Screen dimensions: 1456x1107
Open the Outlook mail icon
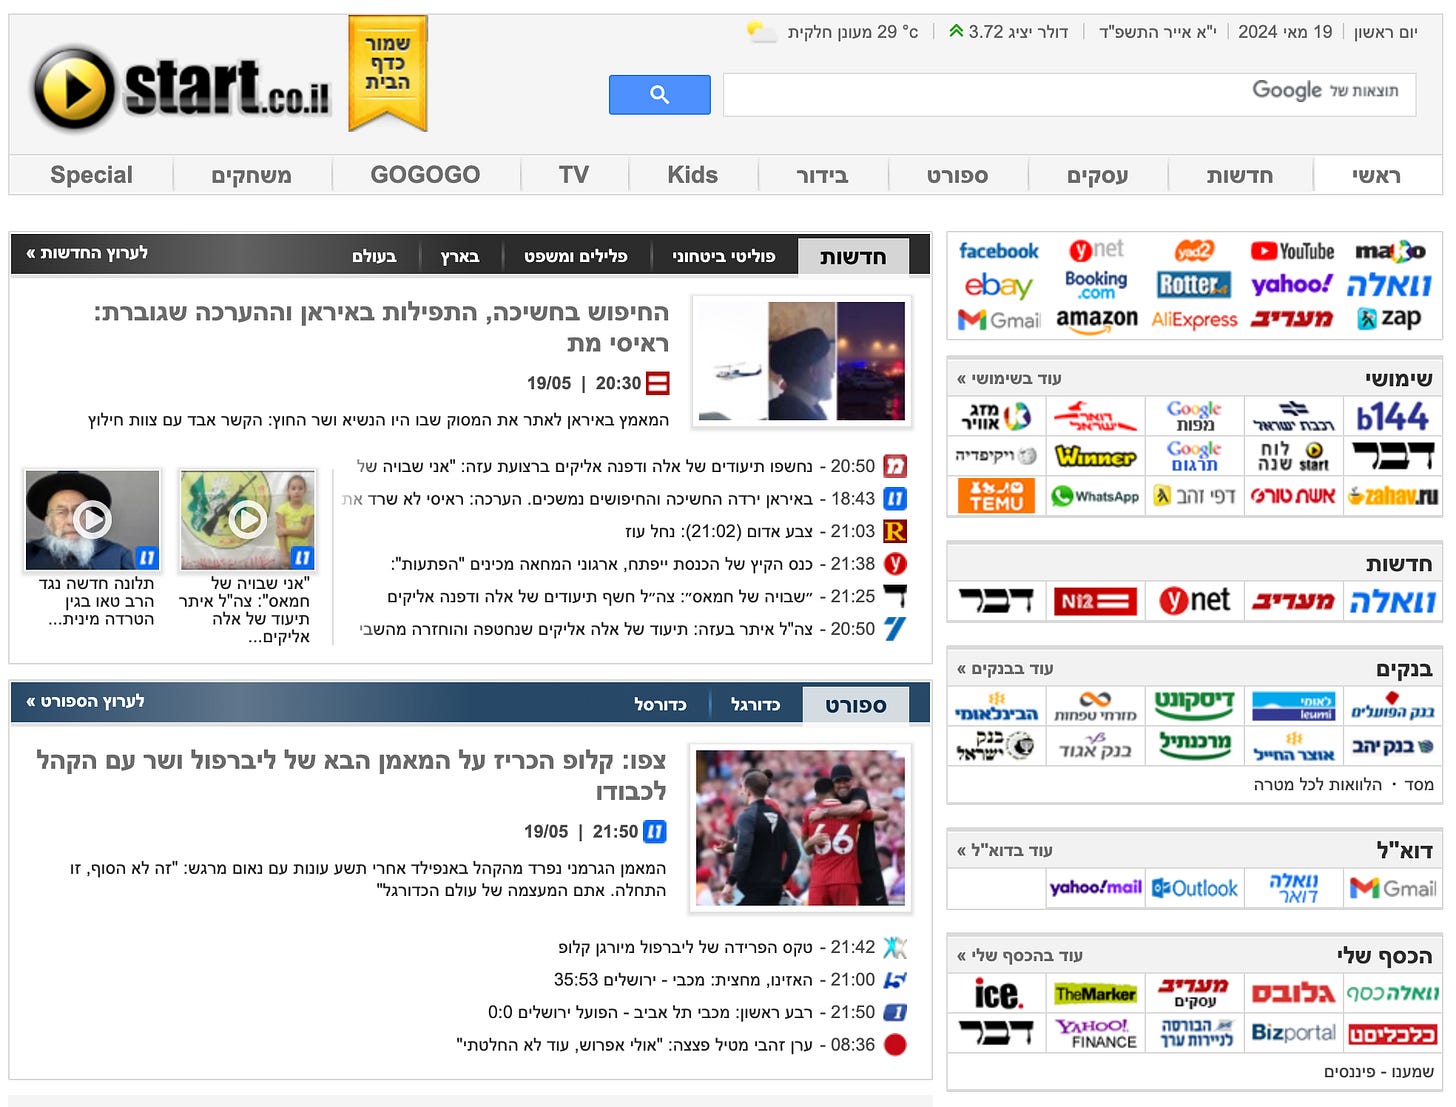click(1194, 888)
